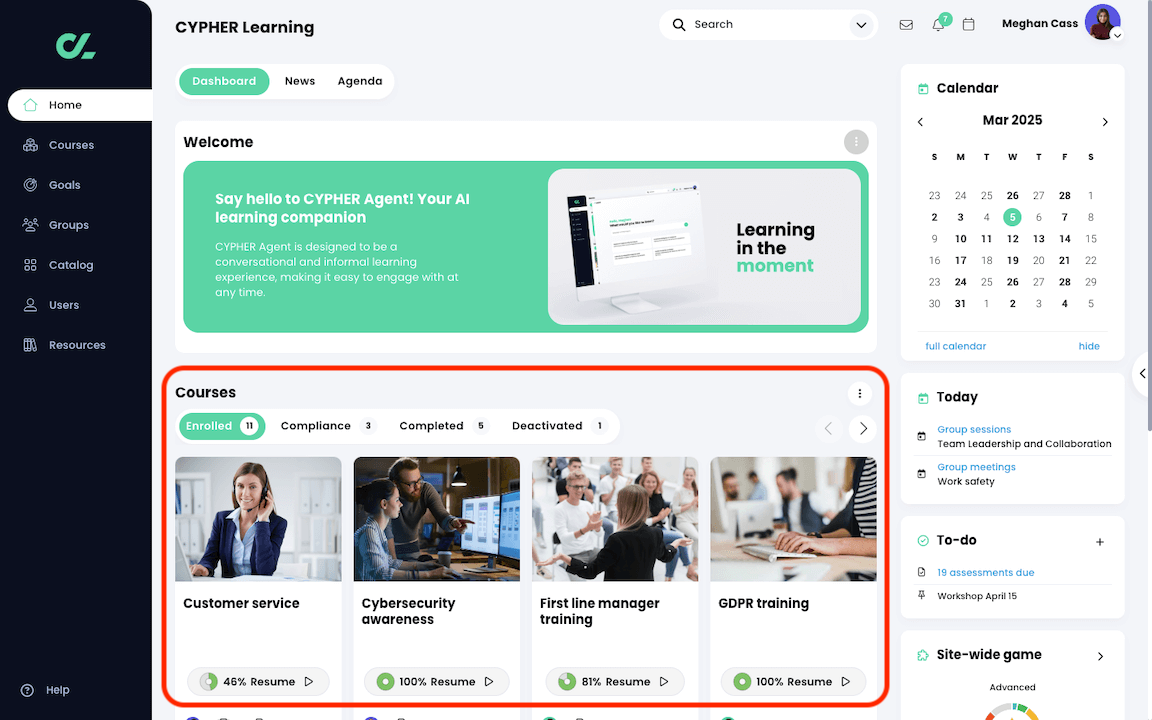This screenshot has width=1152, height=720.
Task: Open the user menu arrow under avatar
Action: [x=1117, y=35]
